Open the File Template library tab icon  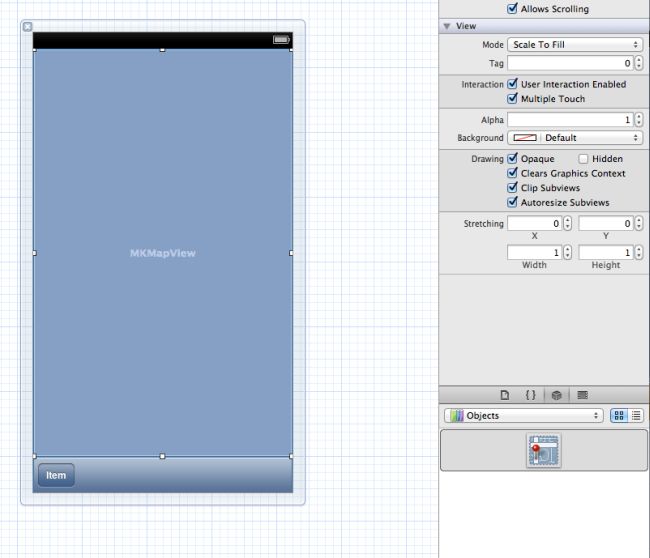click(504, 395)
